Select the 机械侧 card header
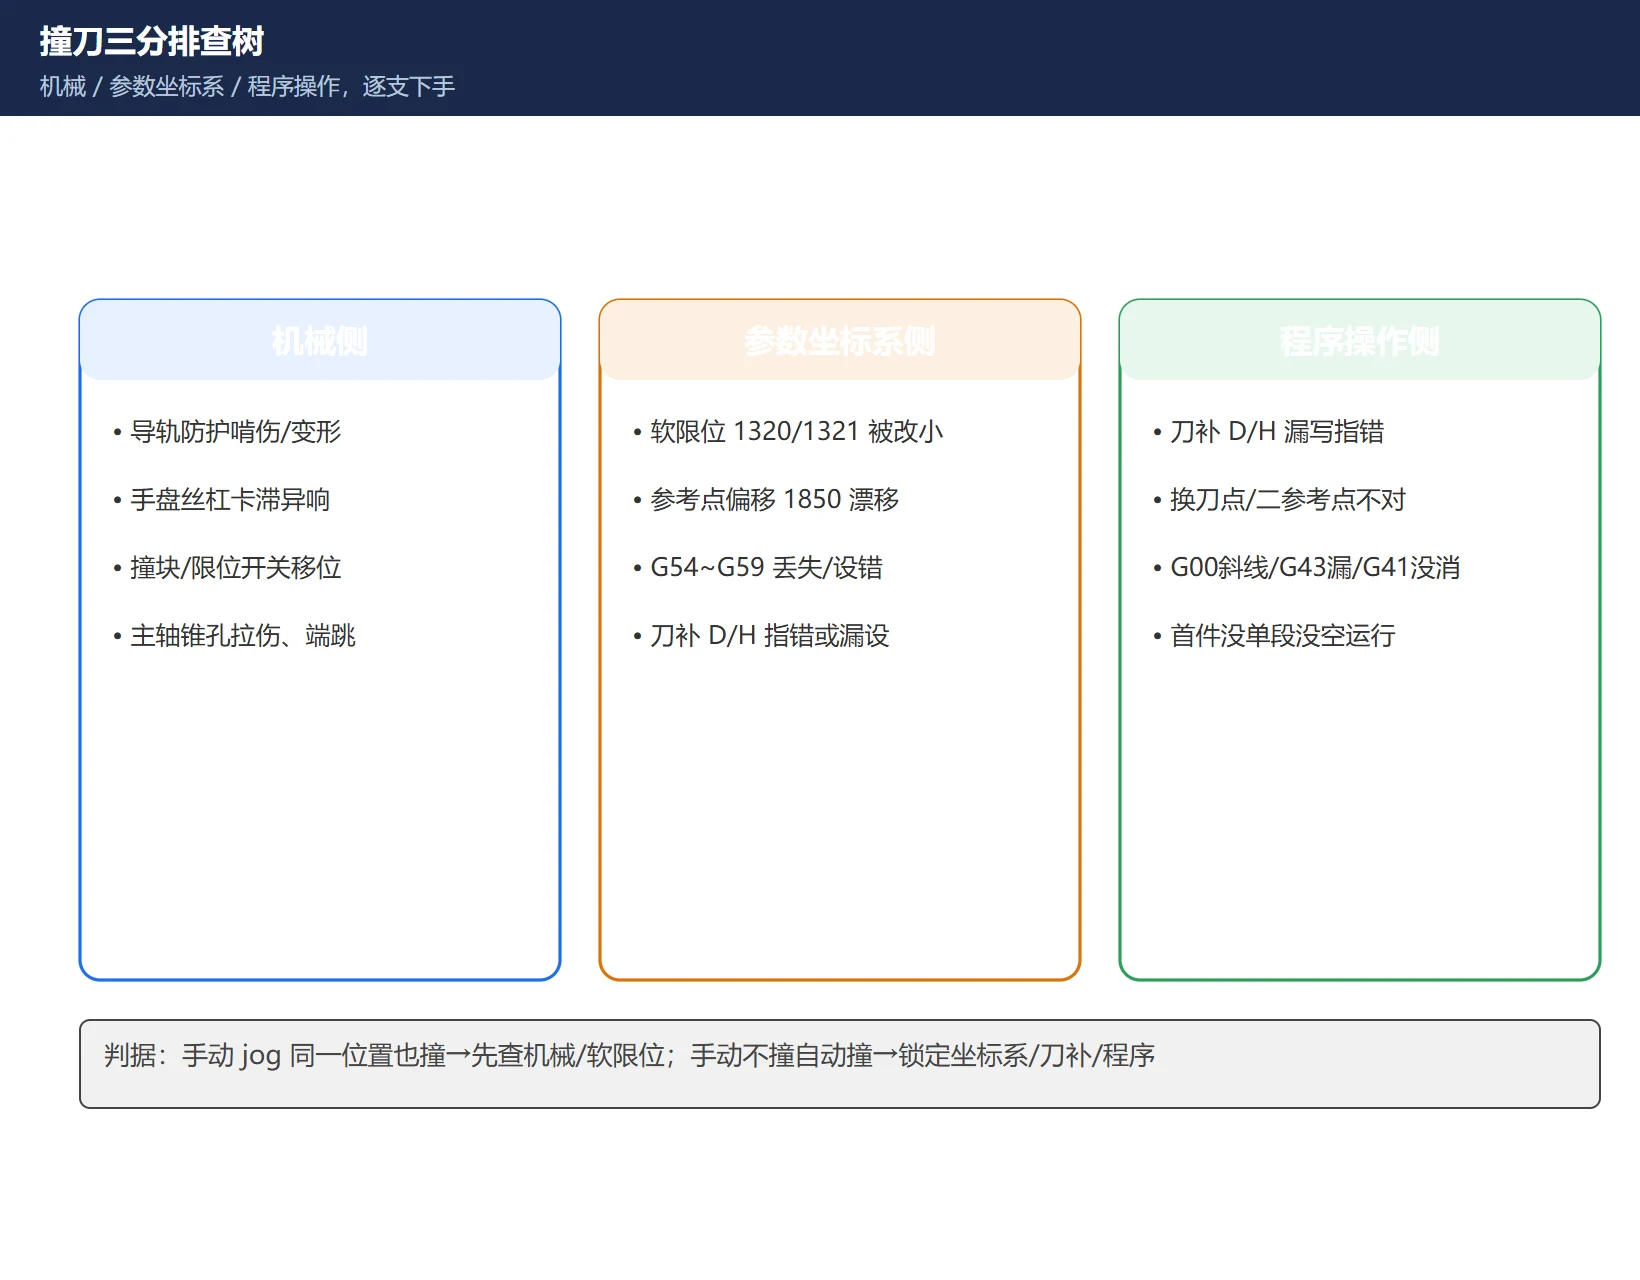The height and width of the screenshot is (1280, 1640). (x=320, y=341)
